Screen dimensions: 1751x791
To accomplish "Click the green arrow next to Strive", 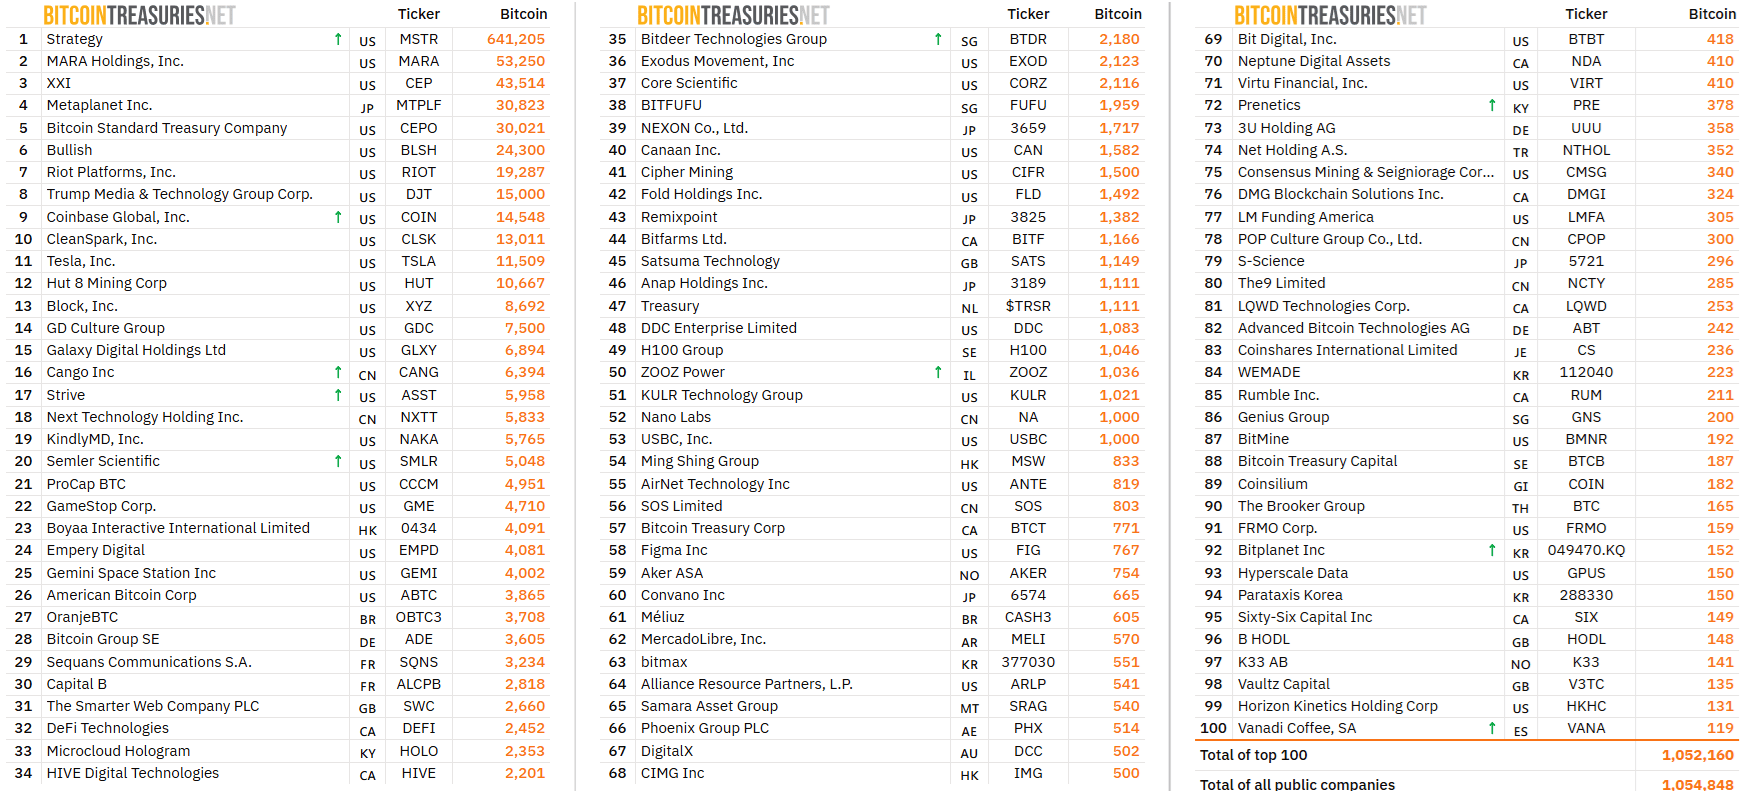I will tap(338, 395).
